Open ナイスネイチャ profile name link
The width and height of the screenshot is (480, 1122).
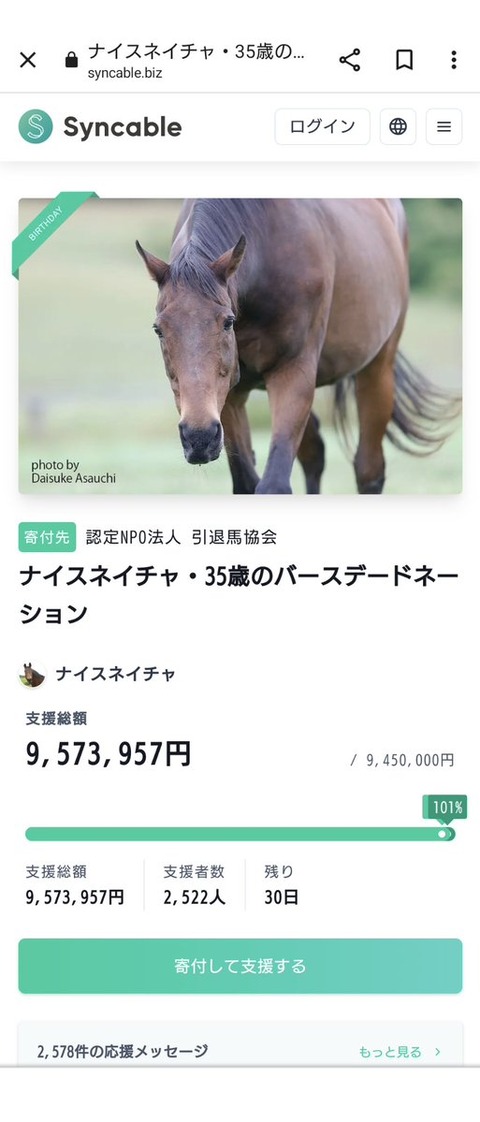116,674
